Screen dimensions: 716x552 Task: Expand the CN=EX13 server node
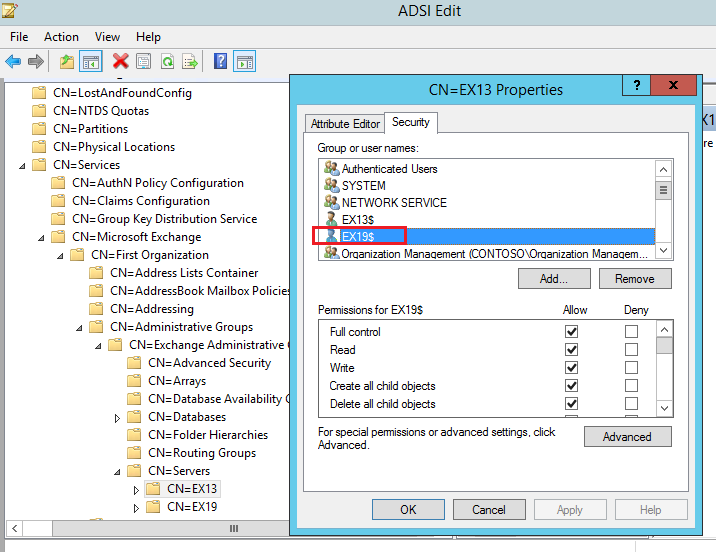pyautogui.click(x=136, y=490)
